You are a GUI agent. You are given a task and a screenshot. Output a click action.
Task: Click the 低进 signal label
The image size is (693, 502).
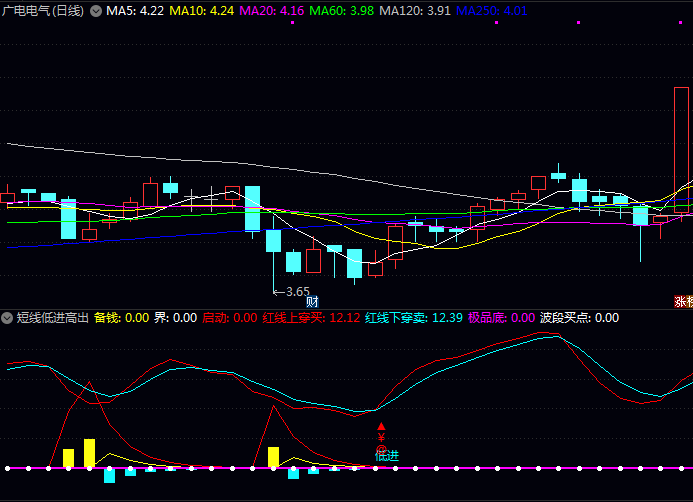[x=387, y=455]
